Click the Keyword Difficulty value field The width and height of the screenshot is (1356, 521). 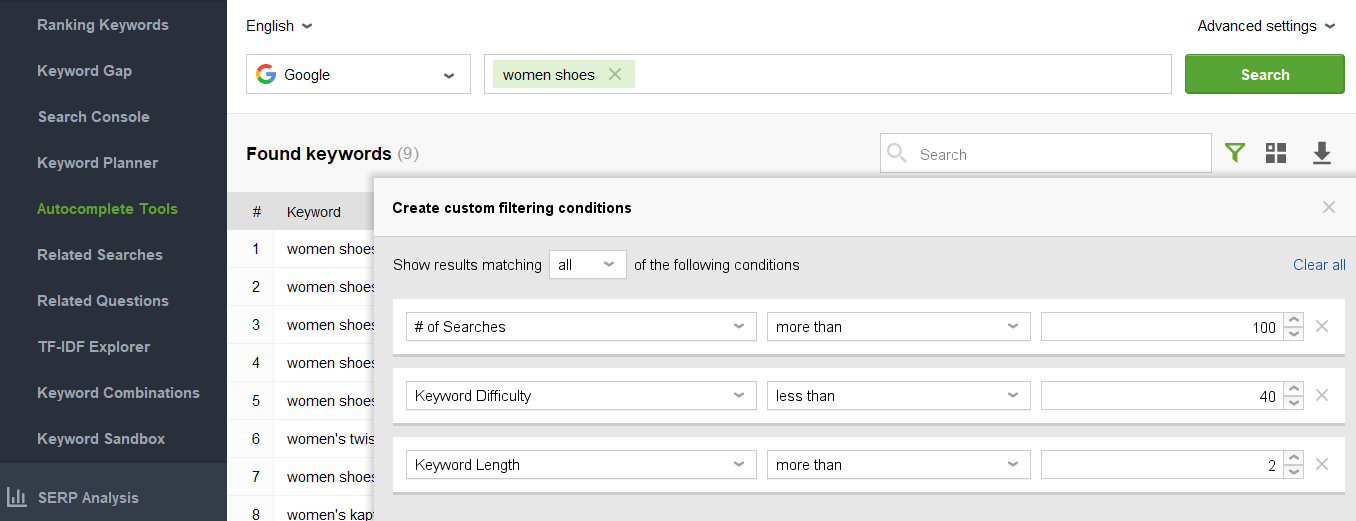point(1163,395)
